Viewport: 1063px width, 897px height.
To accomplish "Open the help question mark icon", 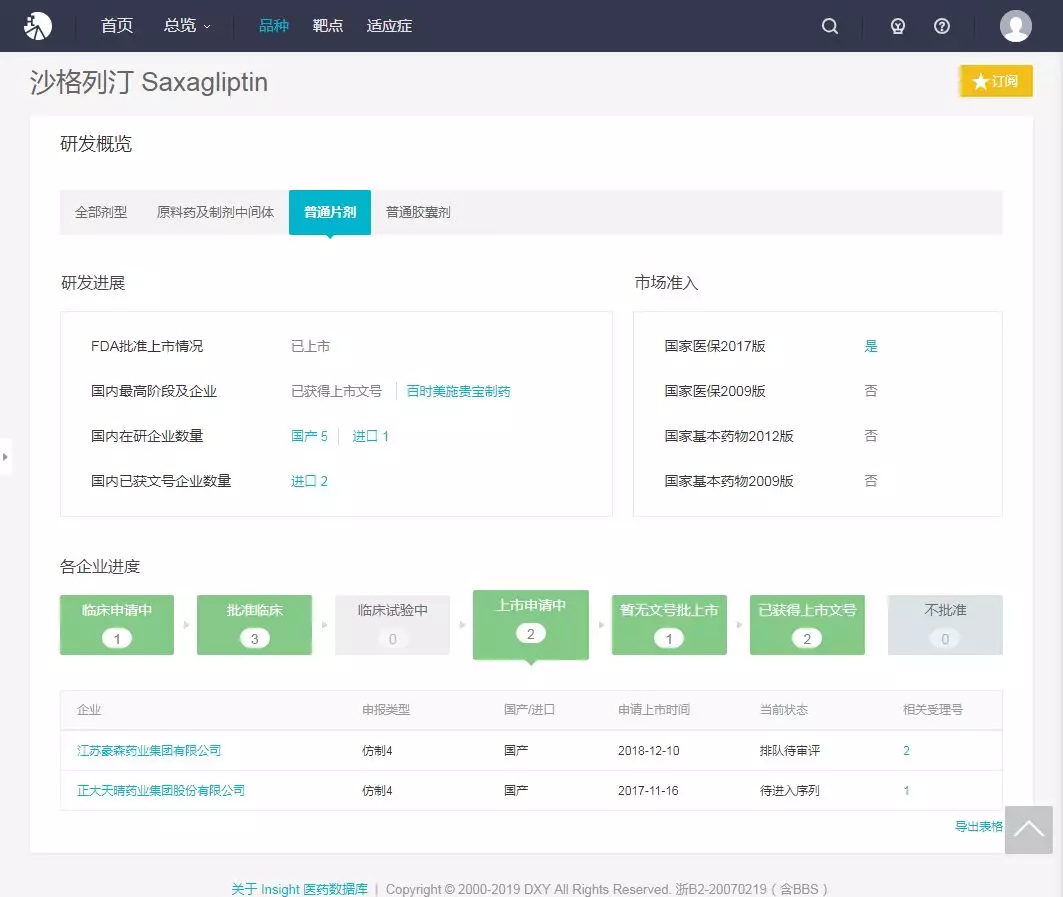I will [x=942, y=26].
